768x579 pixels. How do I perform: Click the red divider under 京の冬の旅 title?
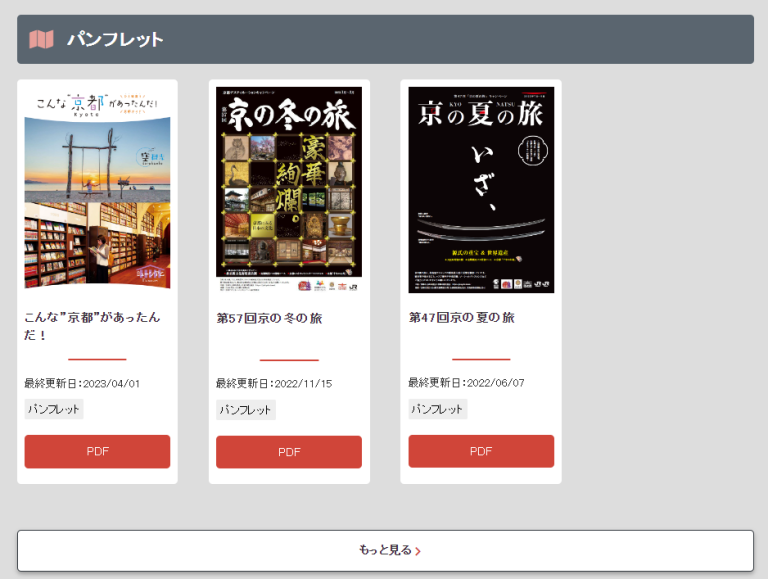pos(289,360)
